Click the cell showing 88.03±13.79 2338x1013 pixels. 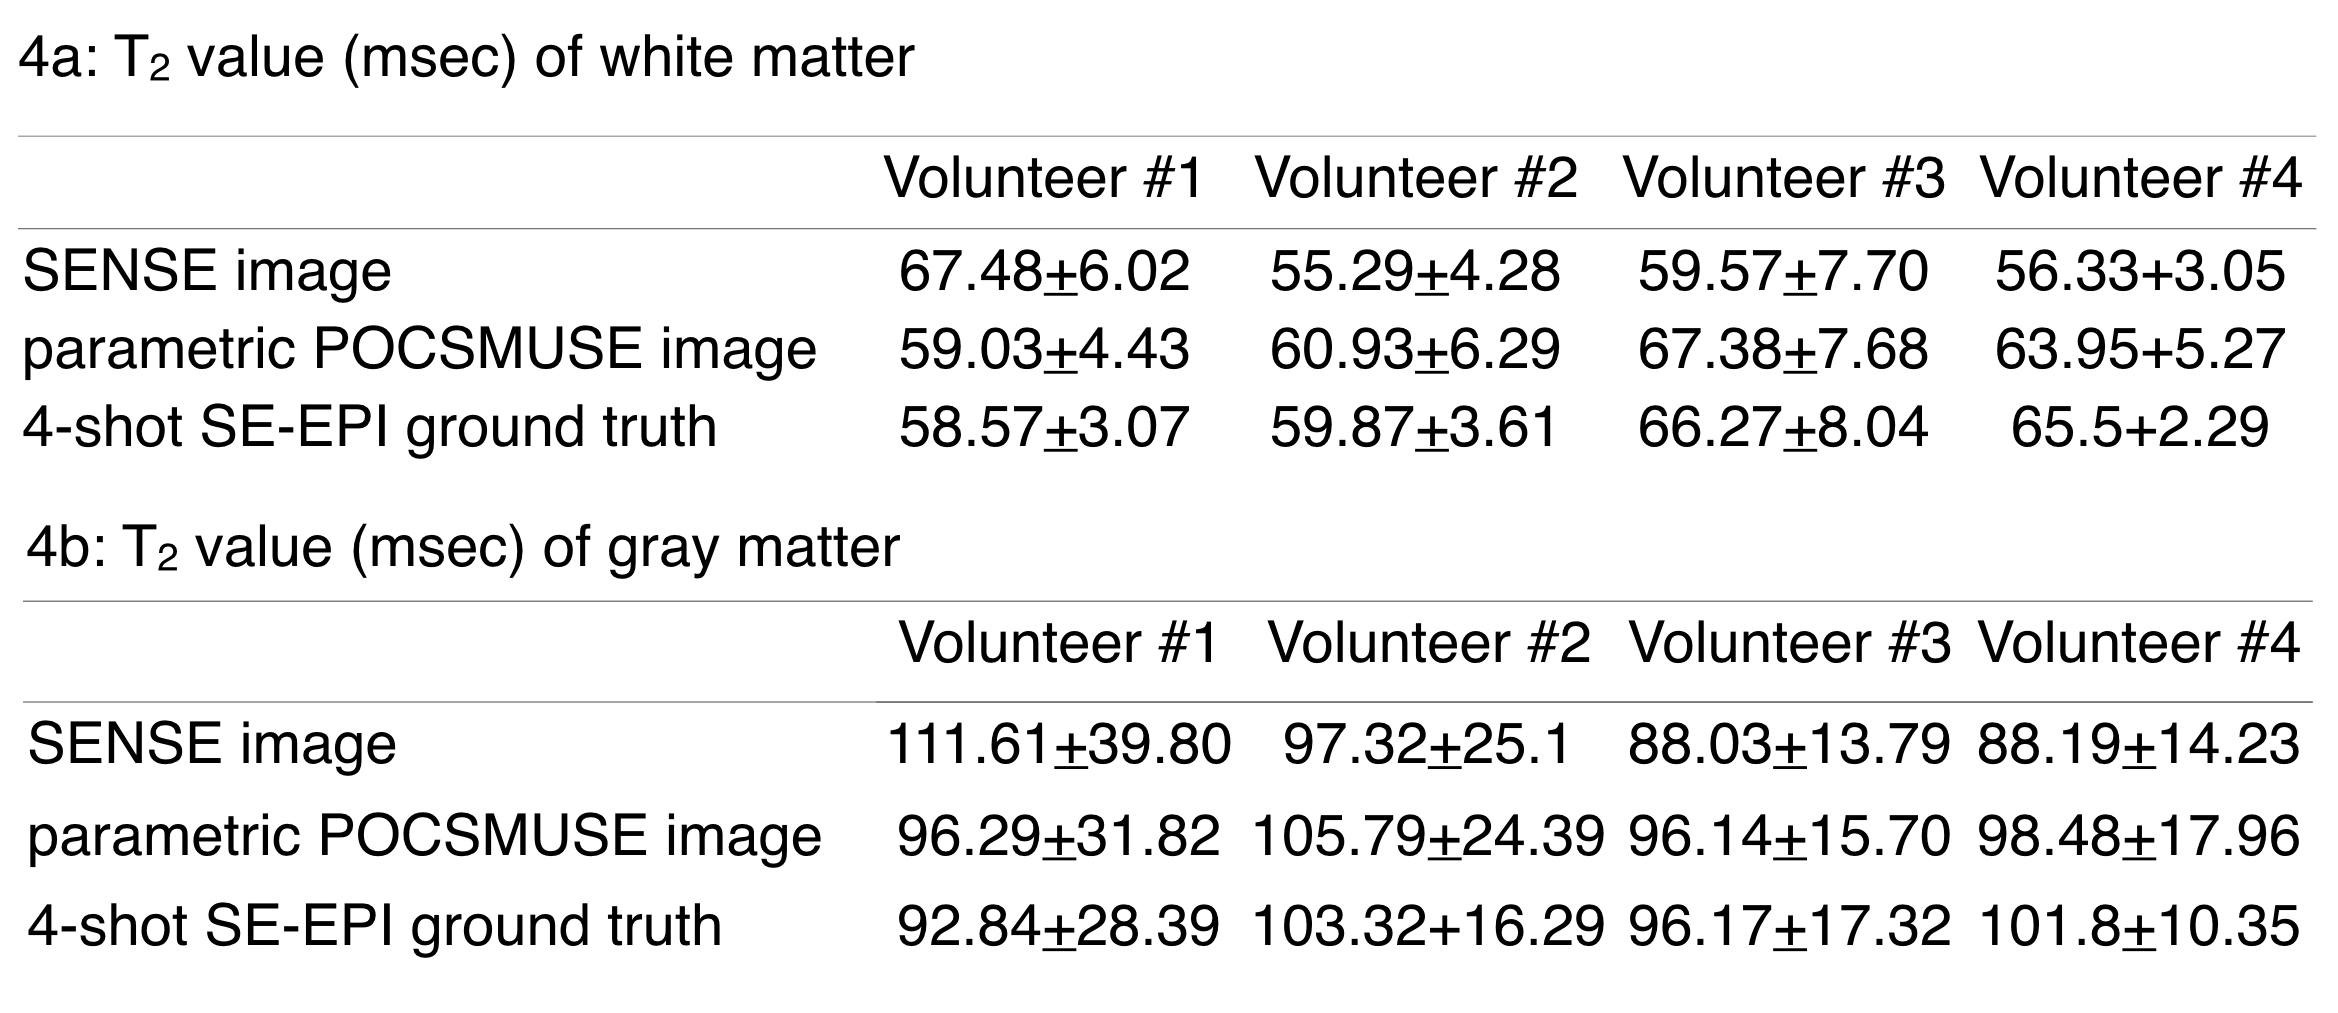click(x=1788, y=746)
